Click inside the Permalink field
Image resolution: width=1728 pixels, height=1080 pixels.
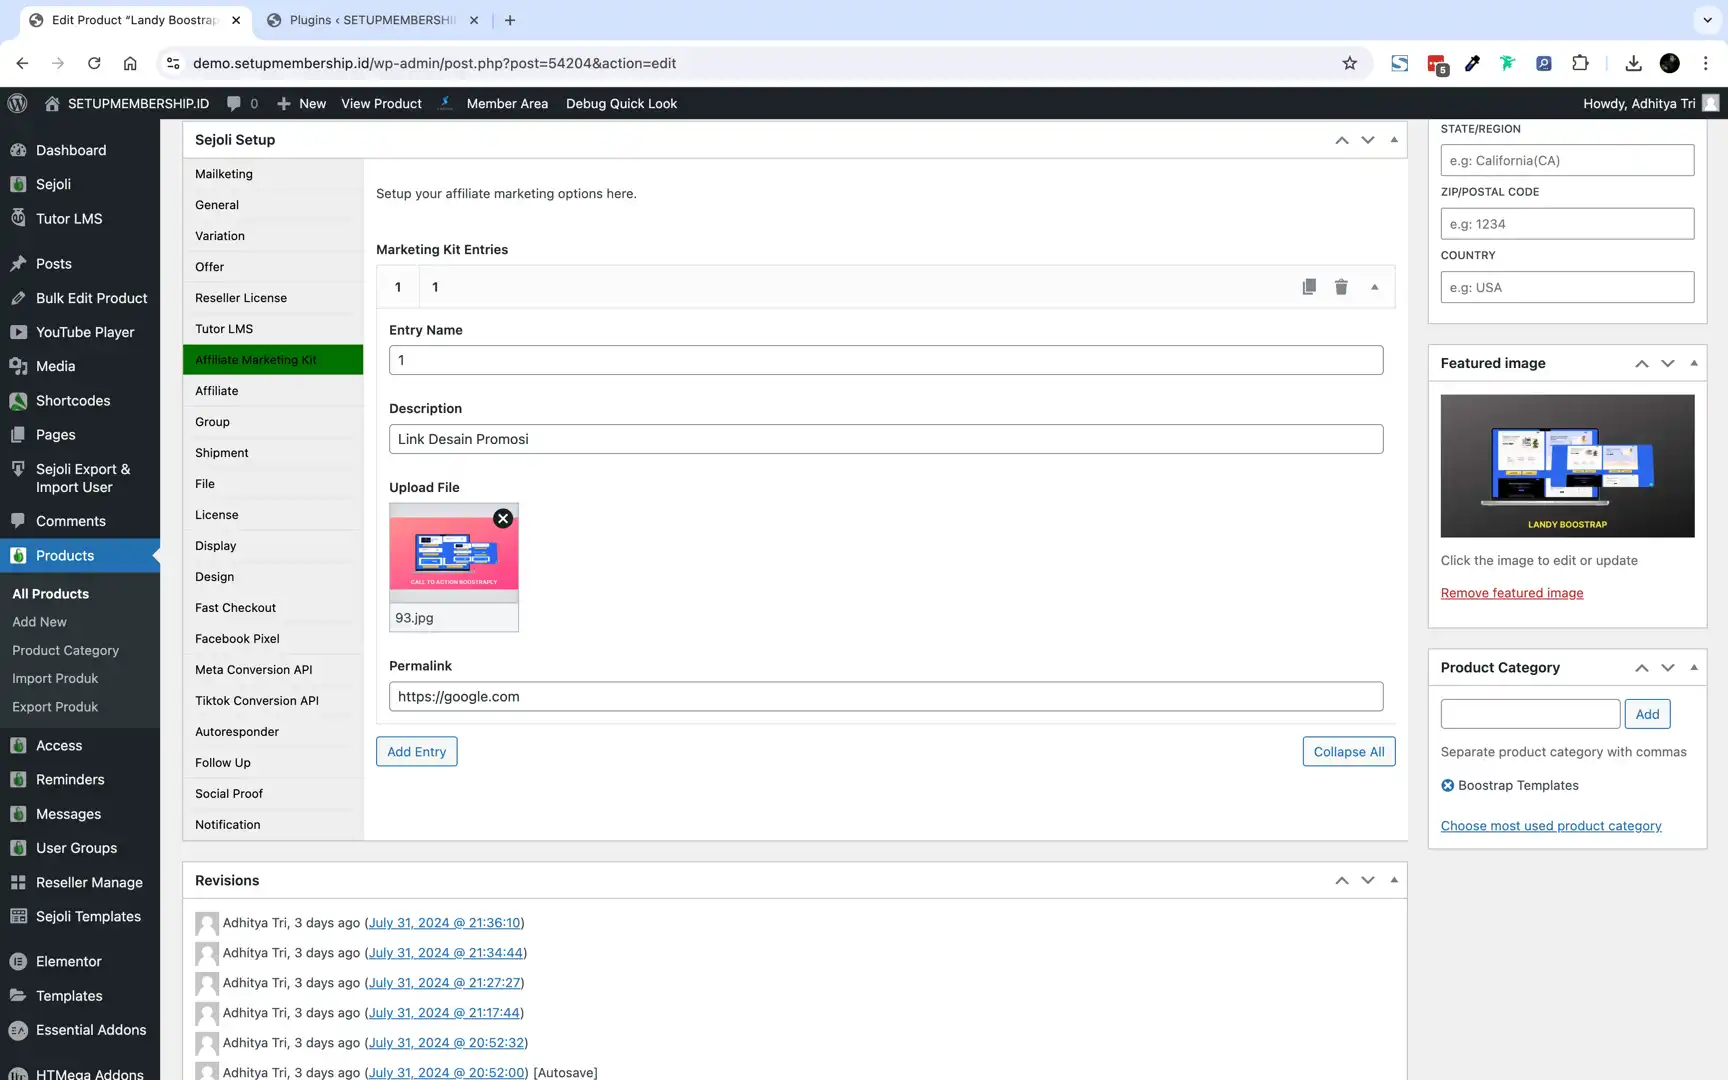(884, 696)
